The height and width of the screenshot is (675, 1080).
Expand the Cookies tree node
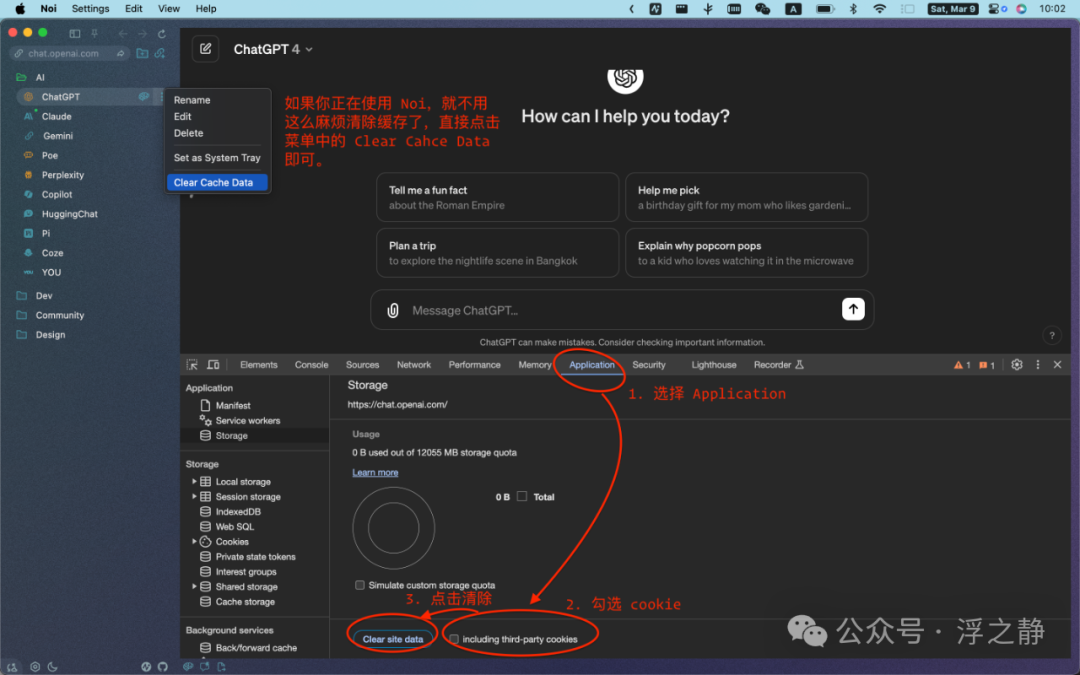click(x=194, y=541)
